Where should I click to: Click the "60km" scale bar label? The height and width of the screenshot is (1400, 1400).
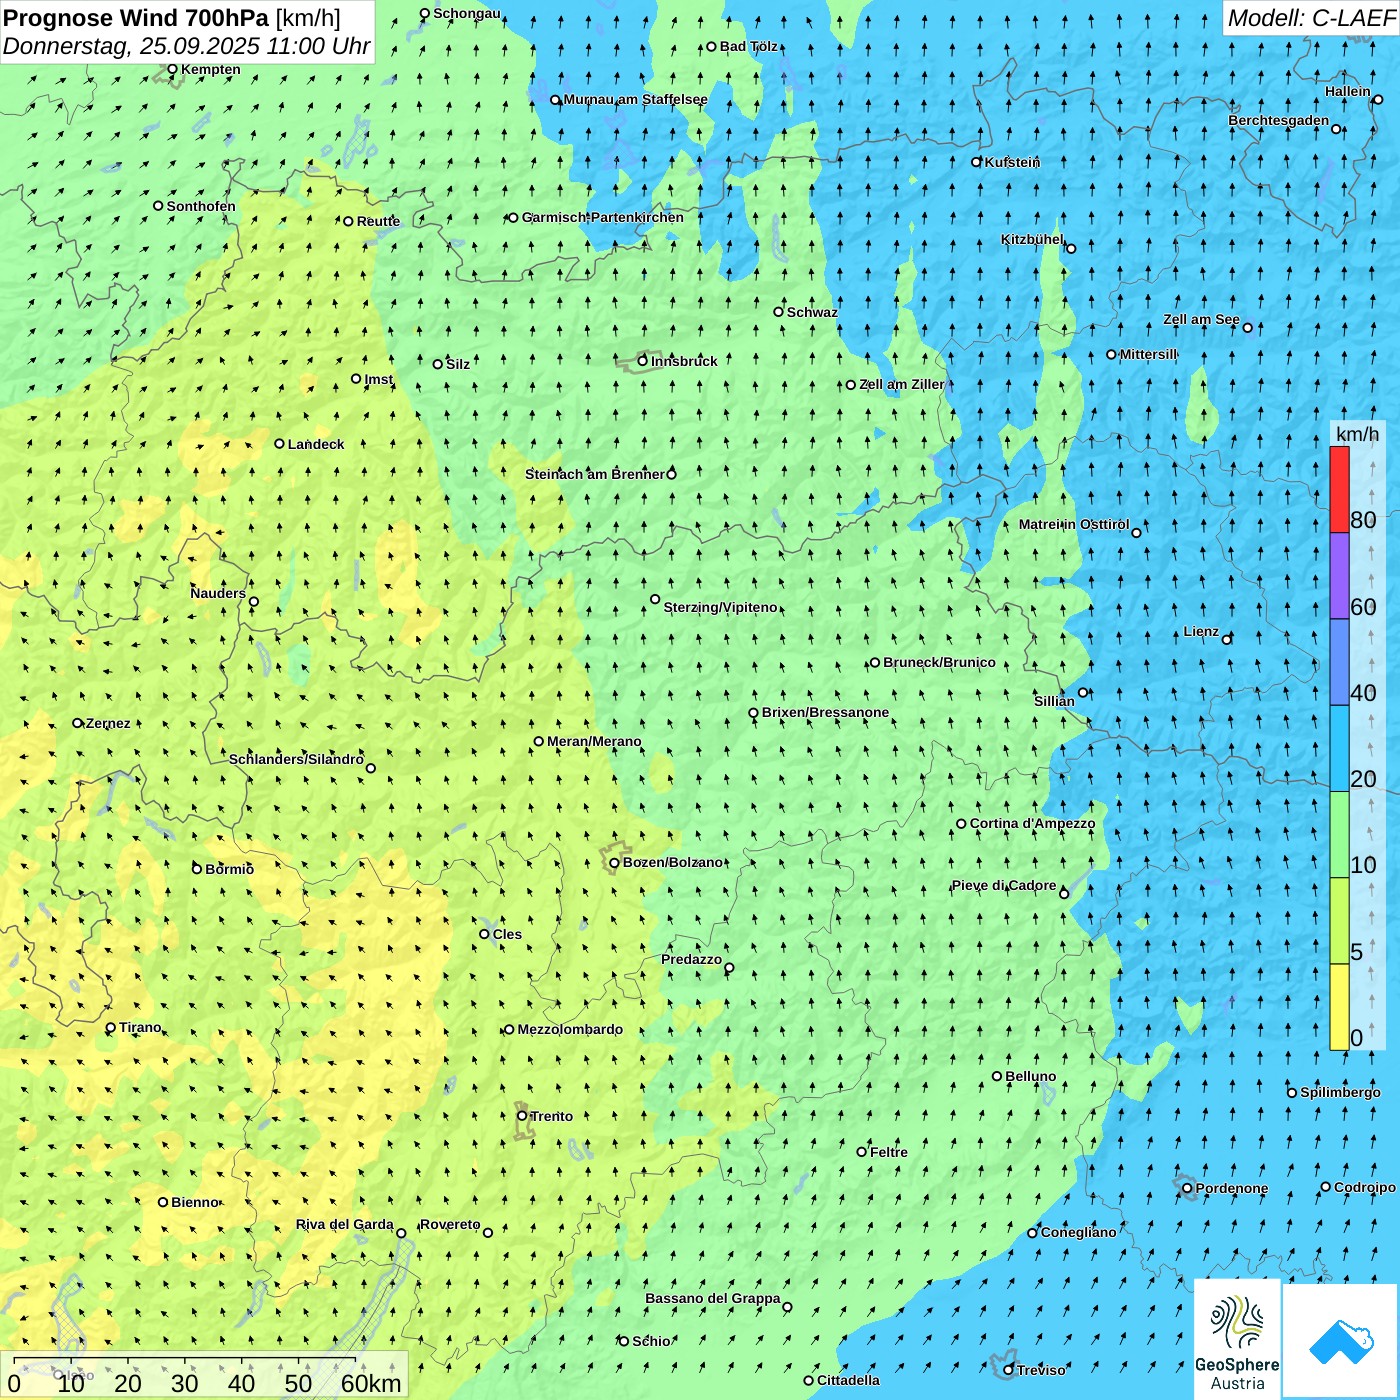[x=371, y=1383]
